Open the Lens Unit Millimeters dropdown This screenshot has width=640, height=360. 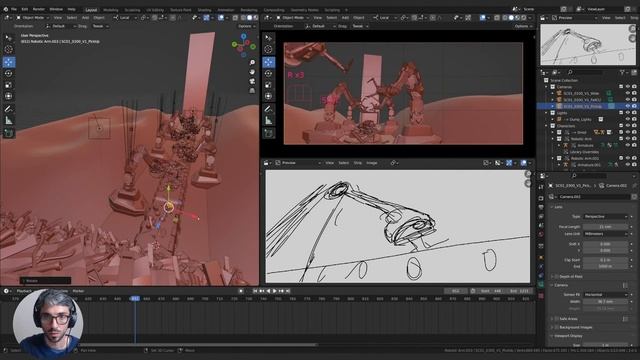[x=605, y=234]
